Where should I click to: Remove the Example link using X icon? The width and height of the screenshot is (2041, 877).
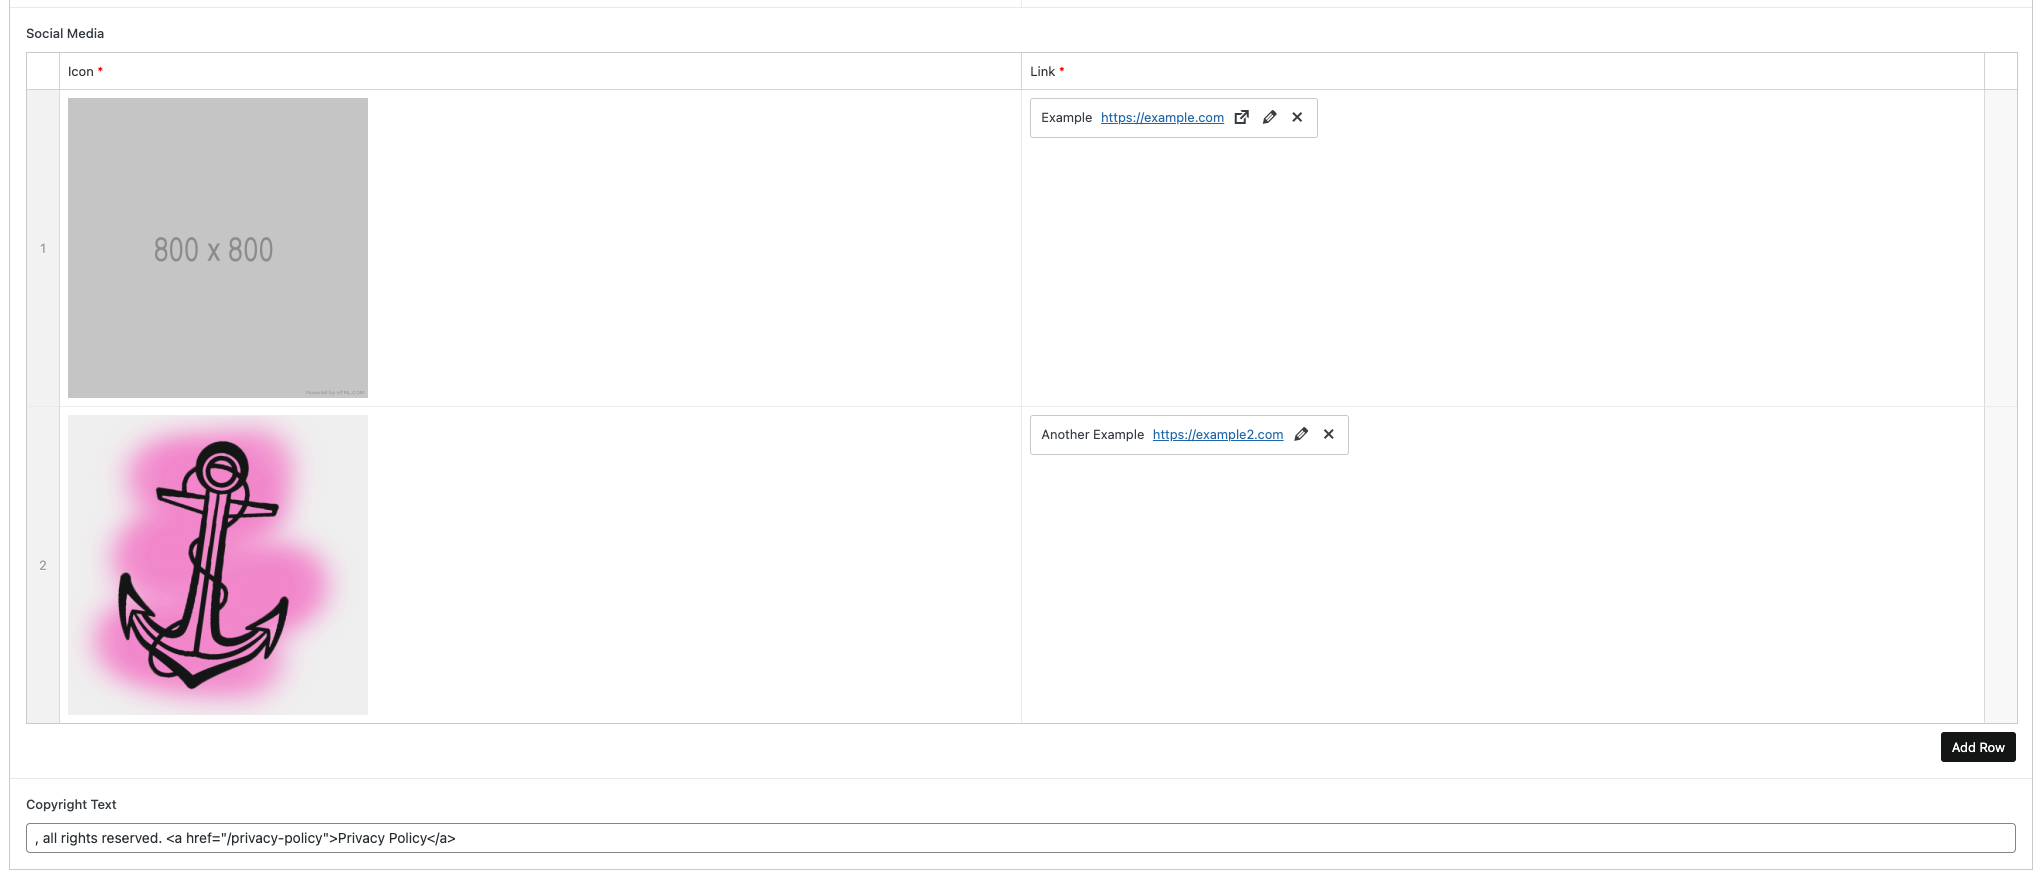click(1297, 117)
